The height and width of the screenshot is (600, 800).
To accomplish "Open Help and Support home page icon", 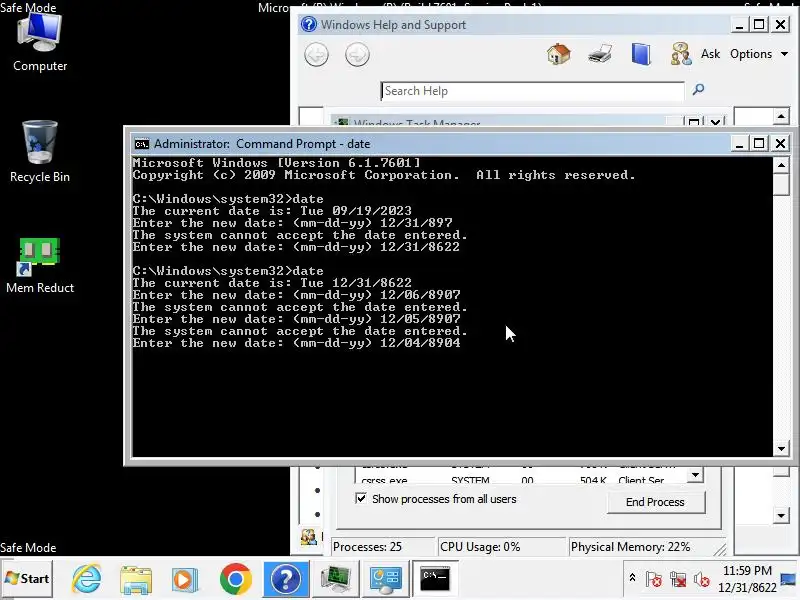I will (559, 54).
